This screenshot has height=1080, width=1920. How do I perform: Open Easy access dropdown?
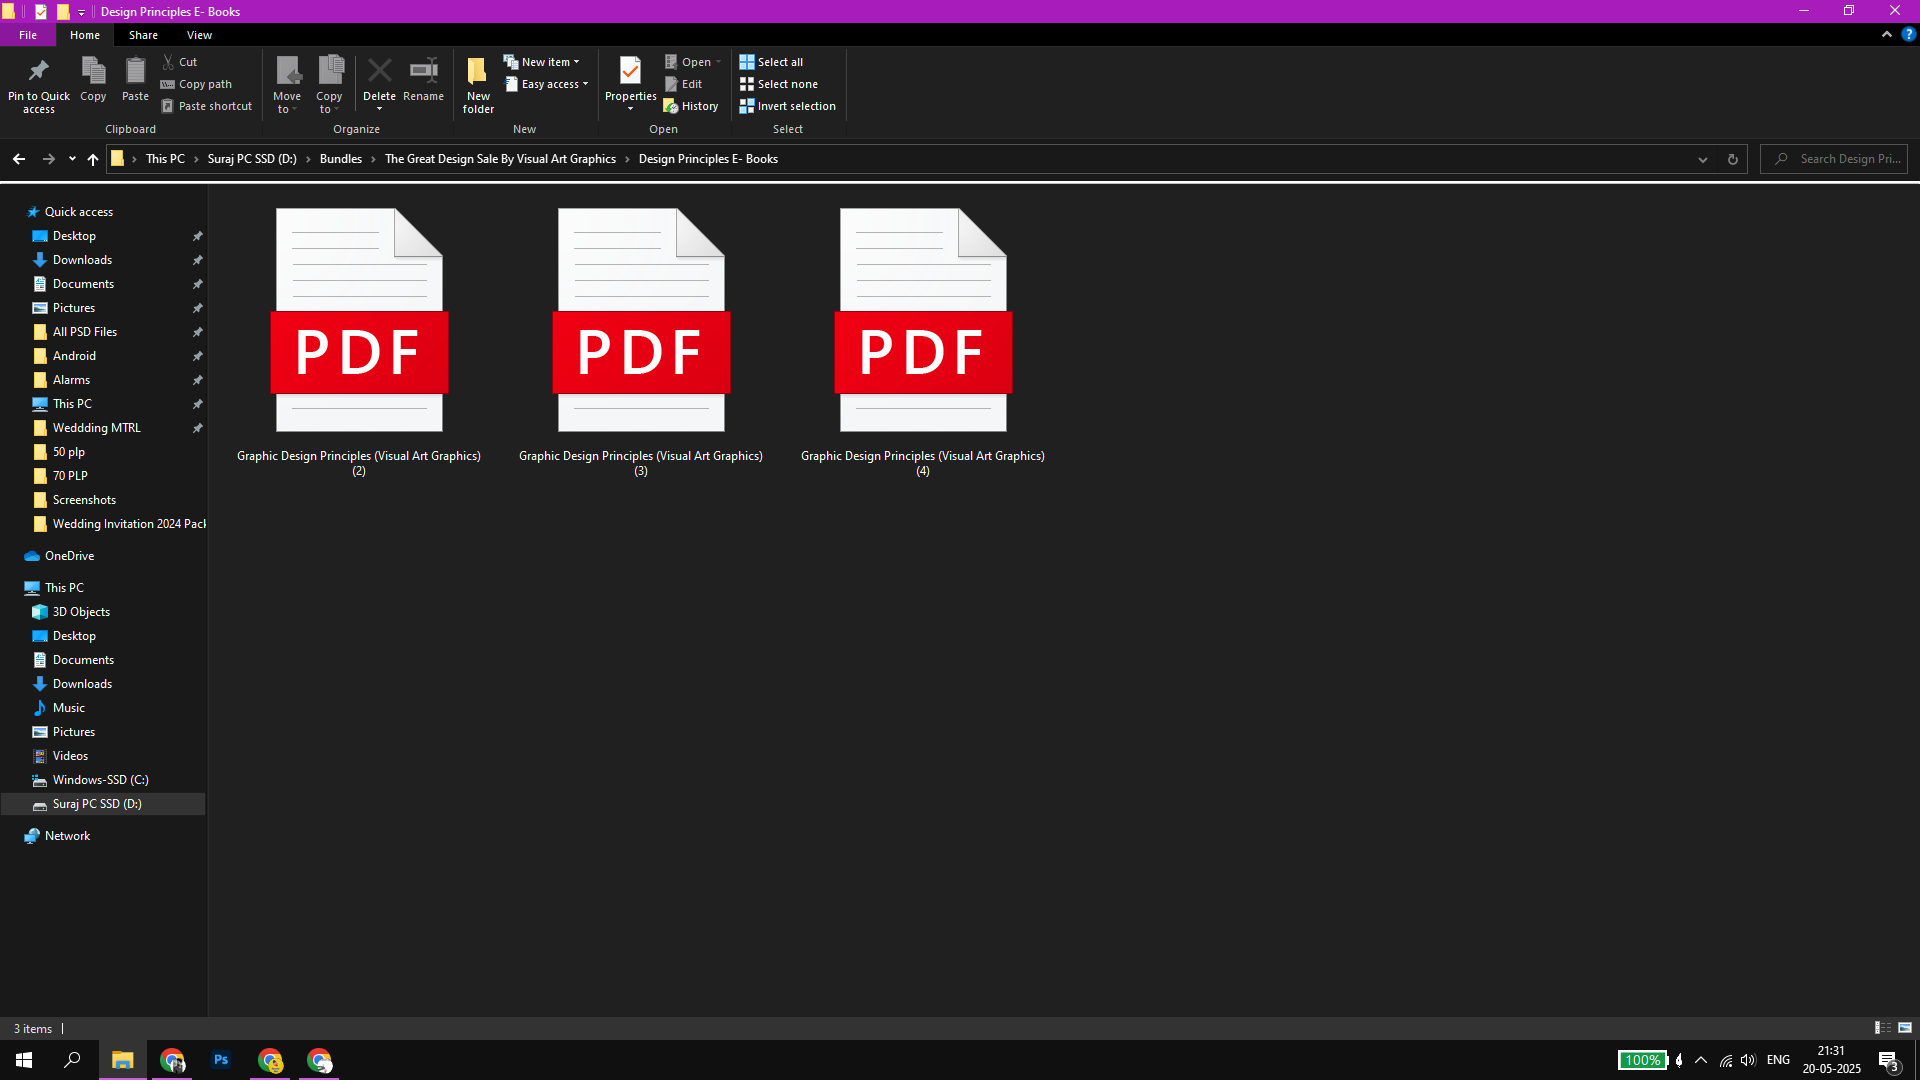(546, 84)
